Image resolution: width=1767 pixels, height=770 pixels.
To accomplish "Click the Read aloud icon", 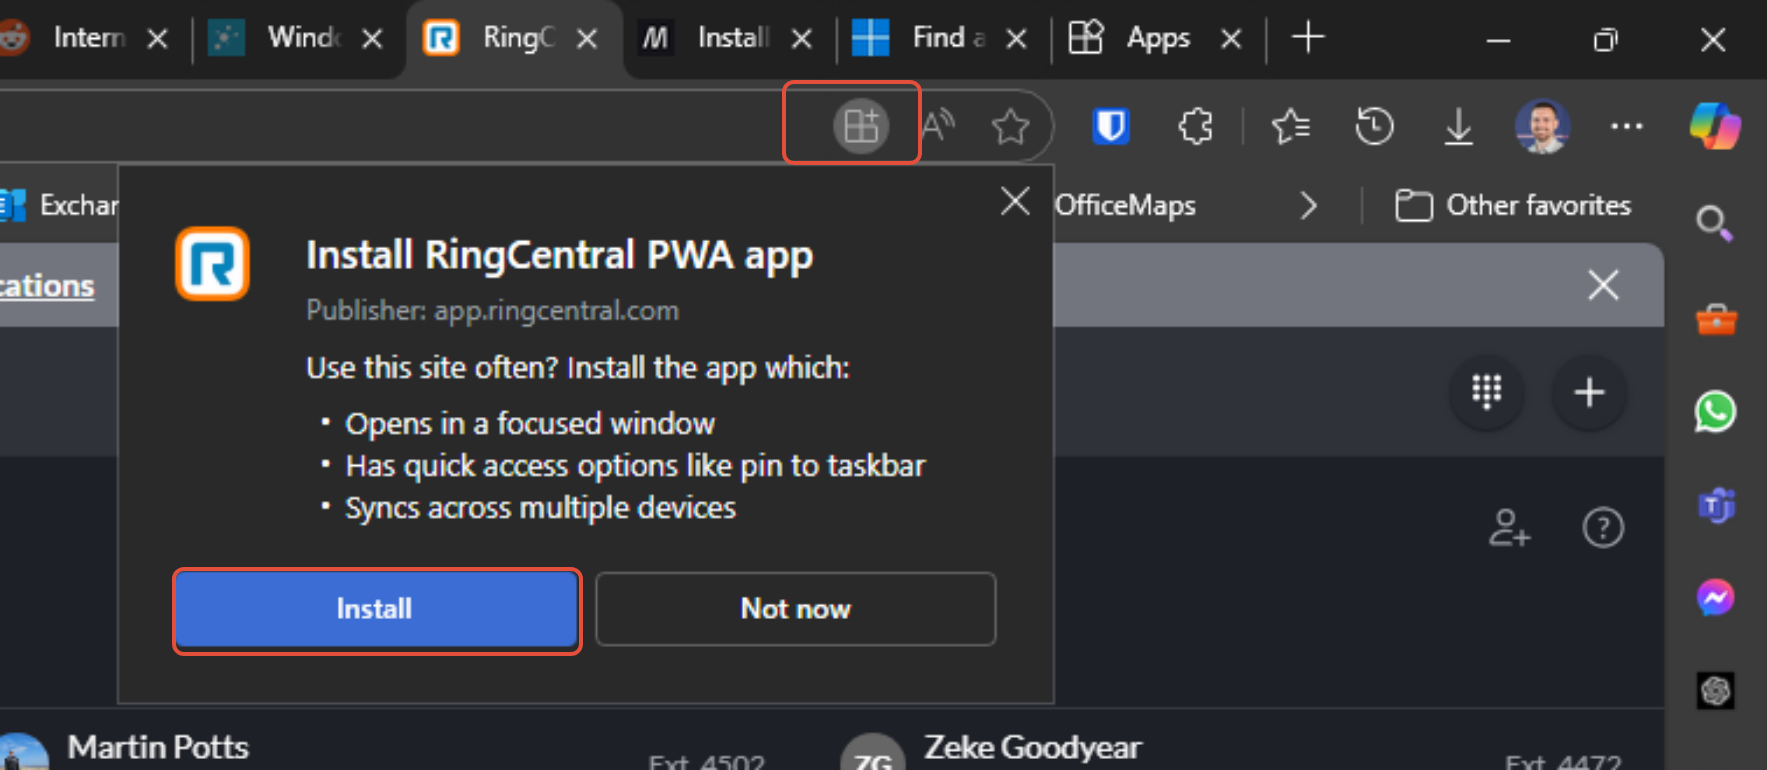I will pos(938,126).
